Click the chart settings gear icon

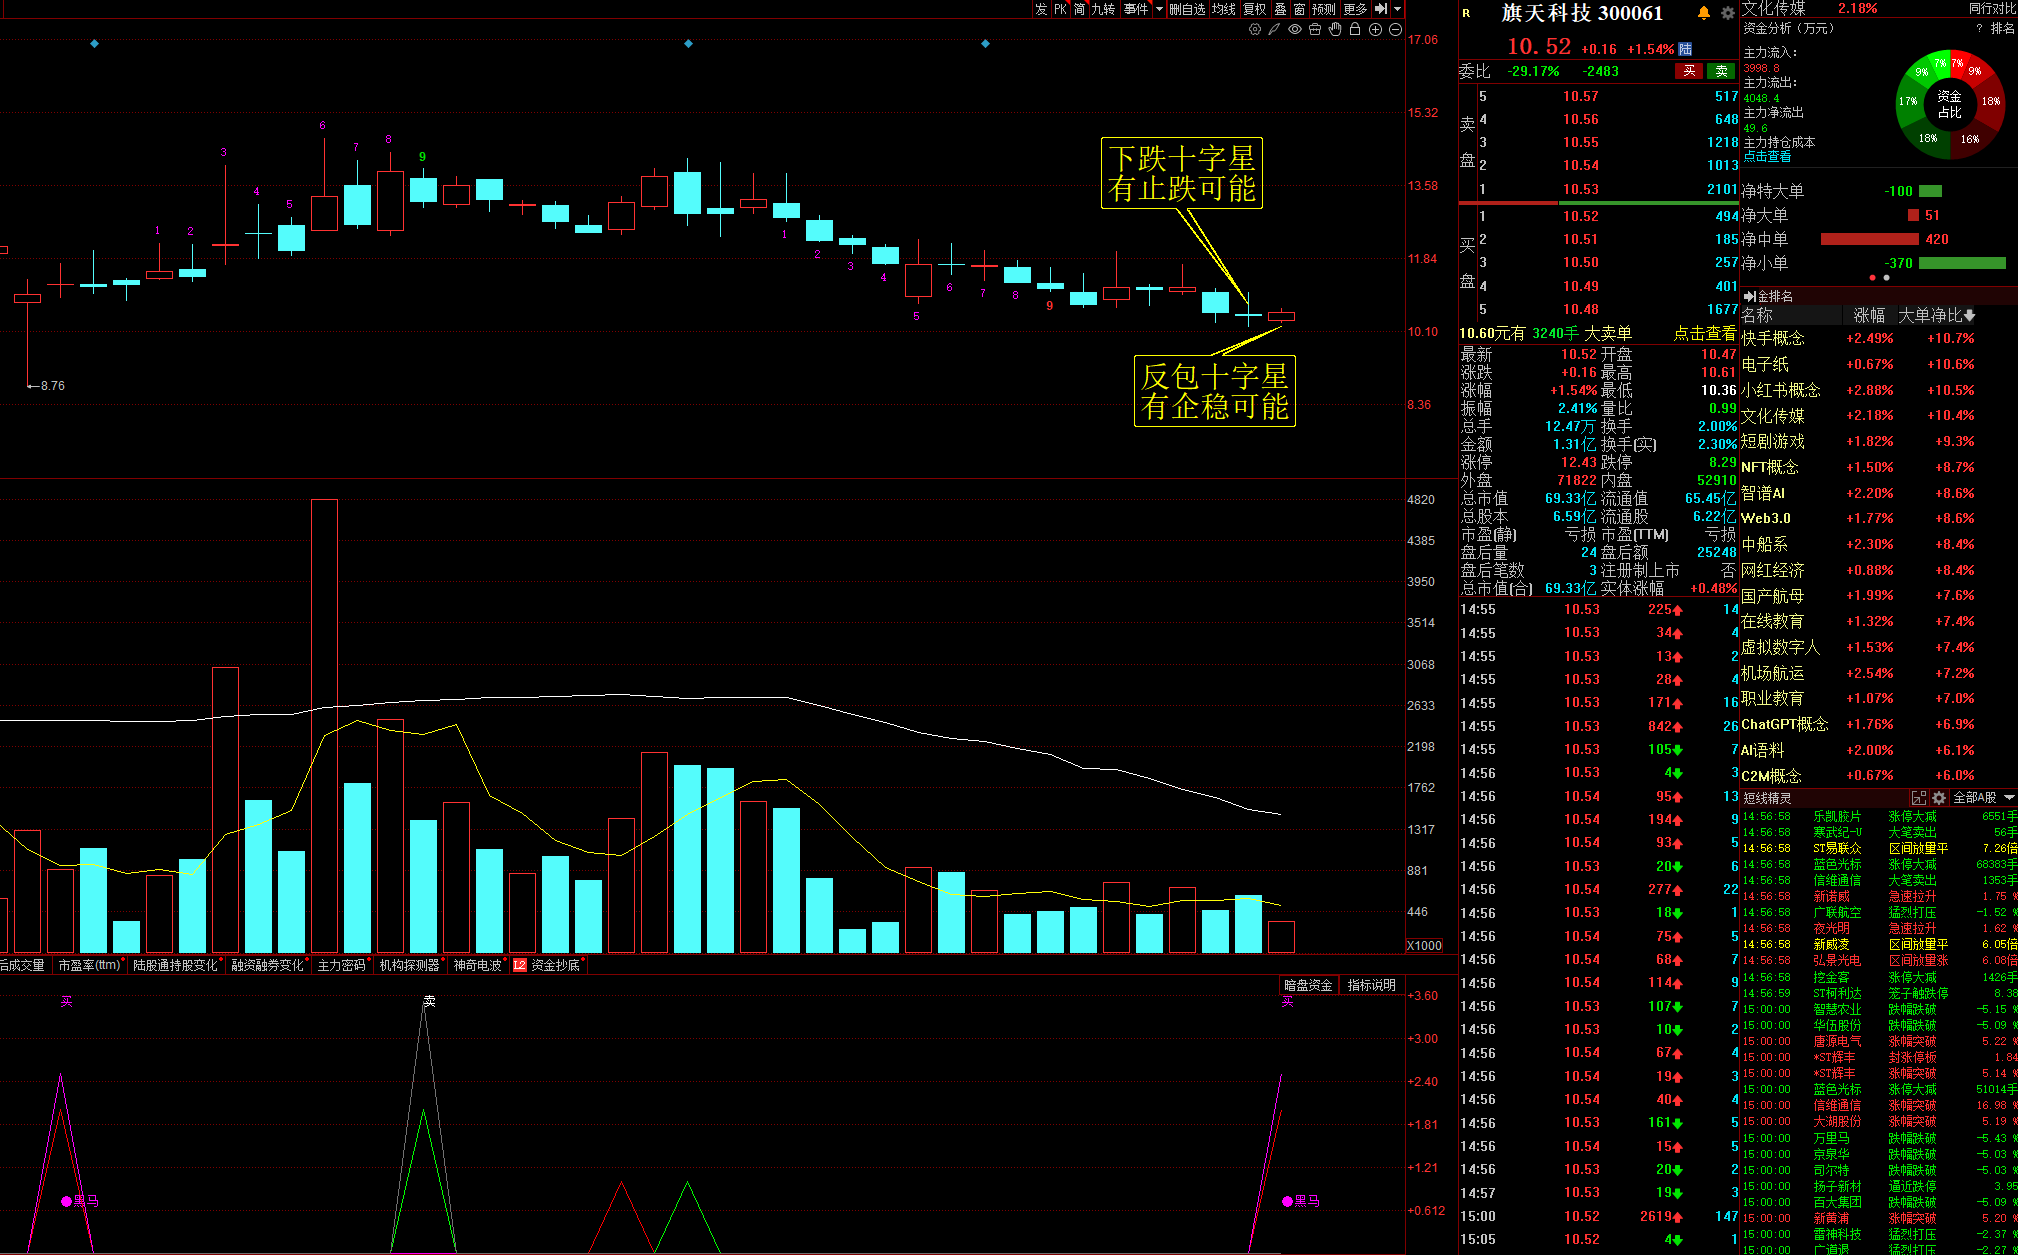1255,30
